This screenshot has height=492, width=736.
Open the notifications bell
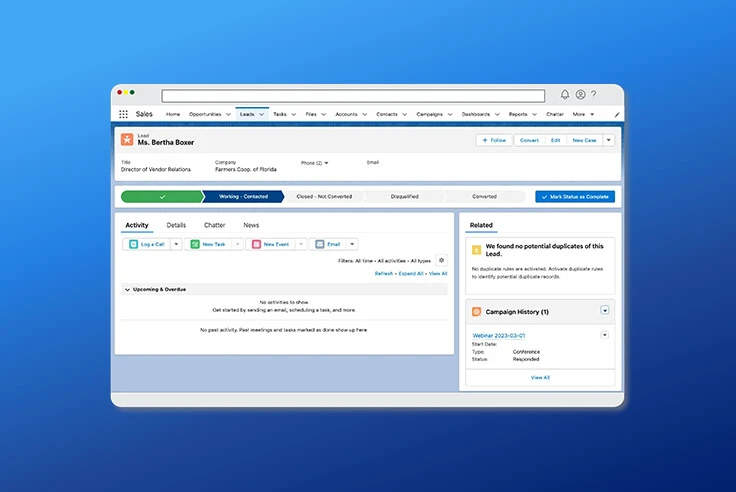[565, 94]
